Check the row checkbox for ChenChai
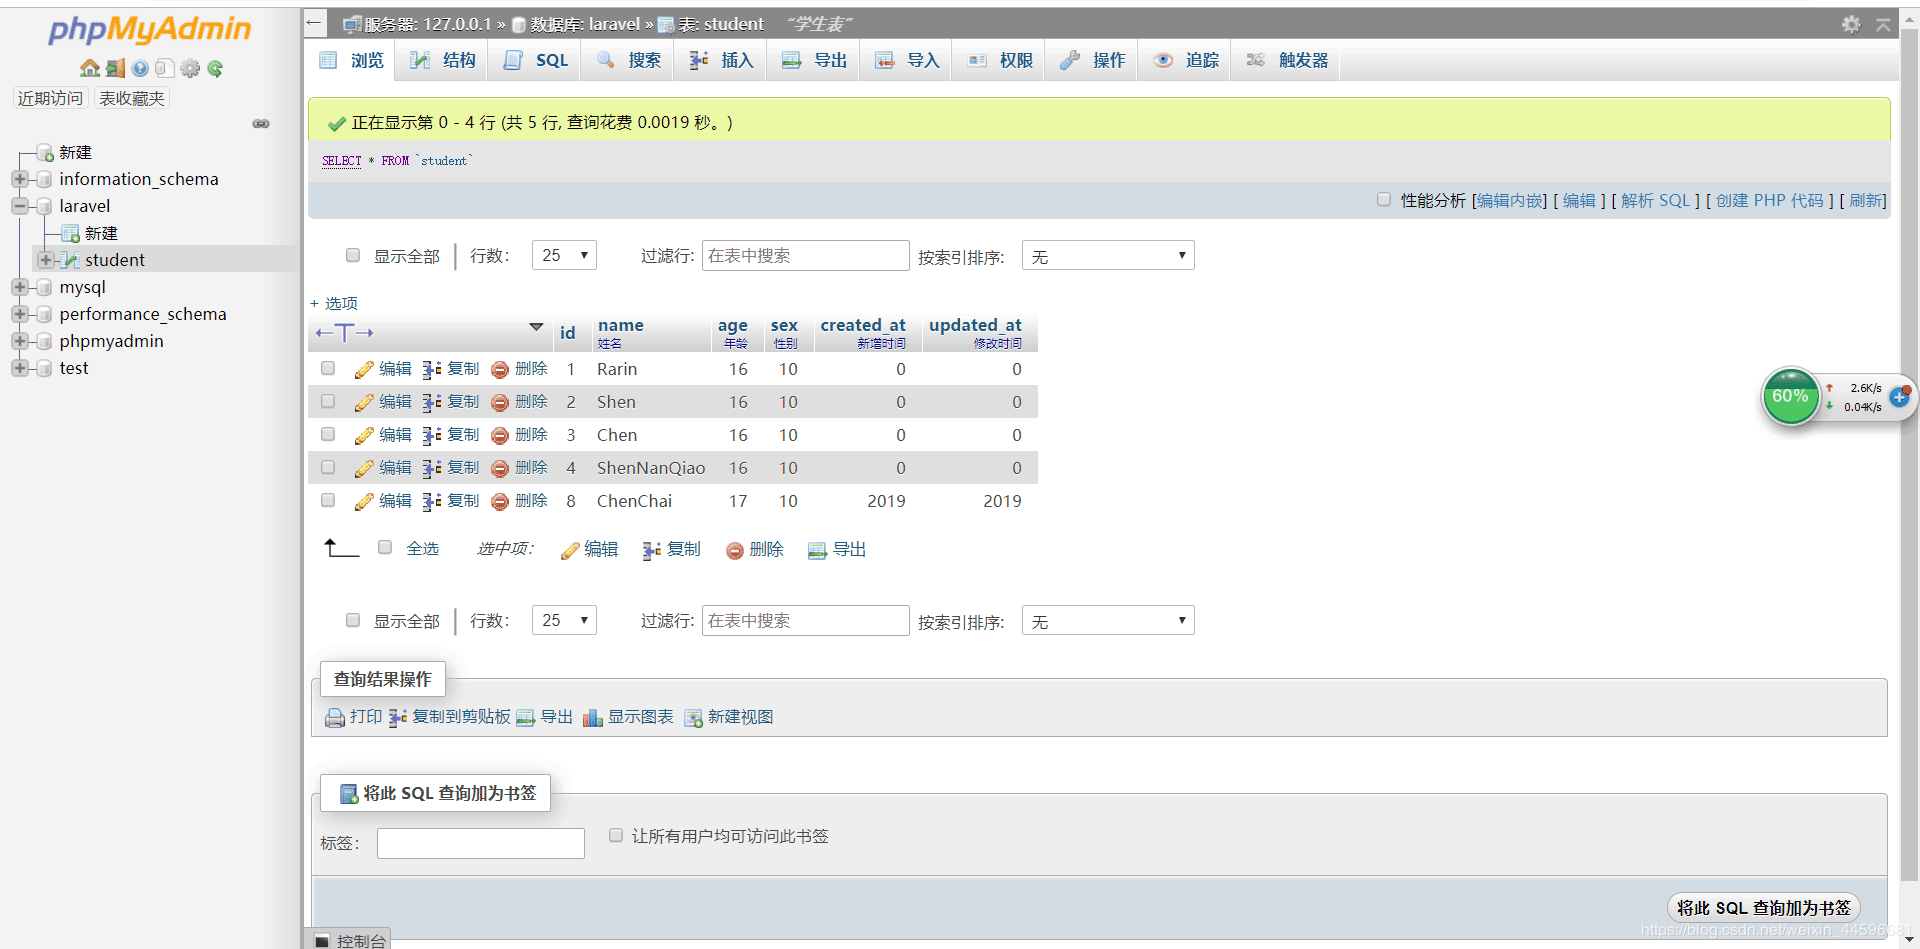The height and width of the screenshot is (949, 1920). pos(327,501)
